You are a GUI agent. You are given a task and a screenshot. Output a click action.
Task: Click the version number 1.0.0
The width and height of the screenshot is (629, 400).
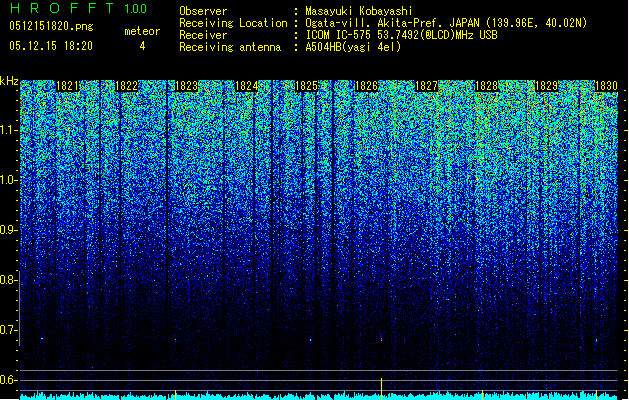coord(136,9)
